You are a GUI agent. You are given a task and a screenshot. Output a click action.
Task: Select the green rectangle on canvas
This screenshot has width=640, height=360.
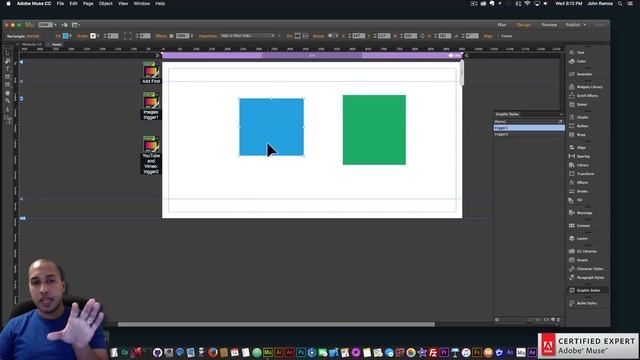point(374,130)
